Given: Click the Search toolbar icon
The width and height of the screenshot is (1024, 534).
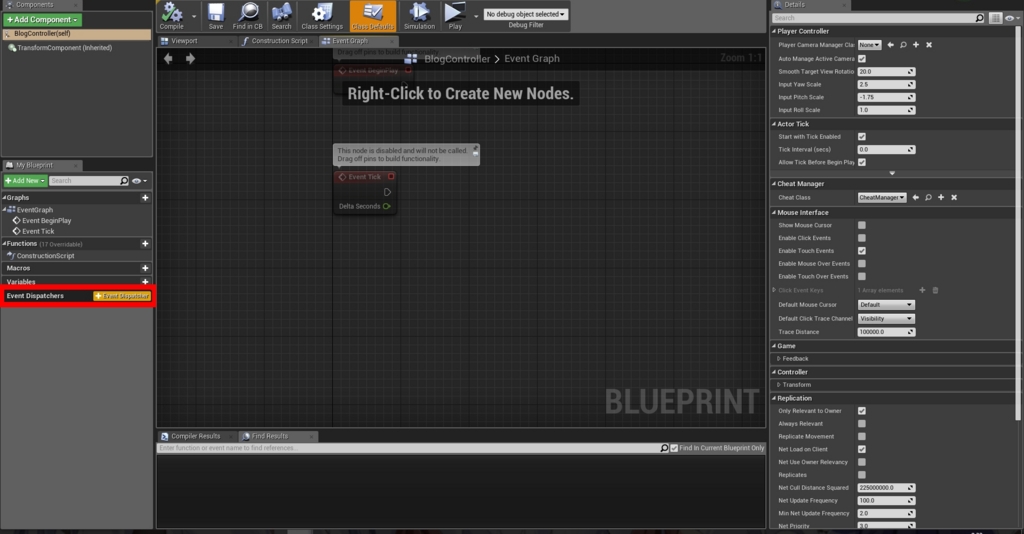Looking at the screenshot, I should point(281,16).
